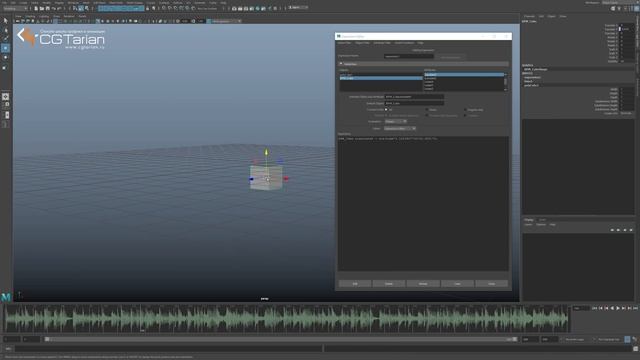Enable select-by-component-type mode icon

pyautogui.click(x=87, y=8)
